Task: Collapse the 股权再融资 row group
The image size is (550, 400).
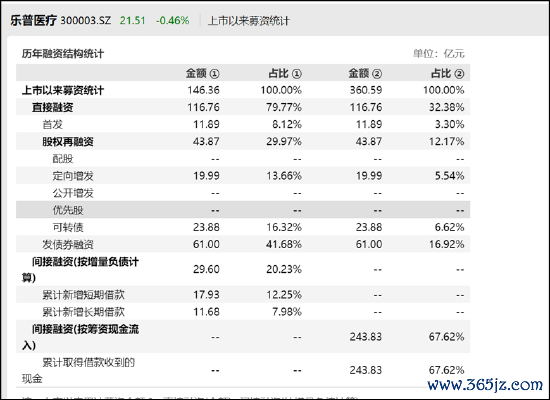Action: [x=68, y=141]
